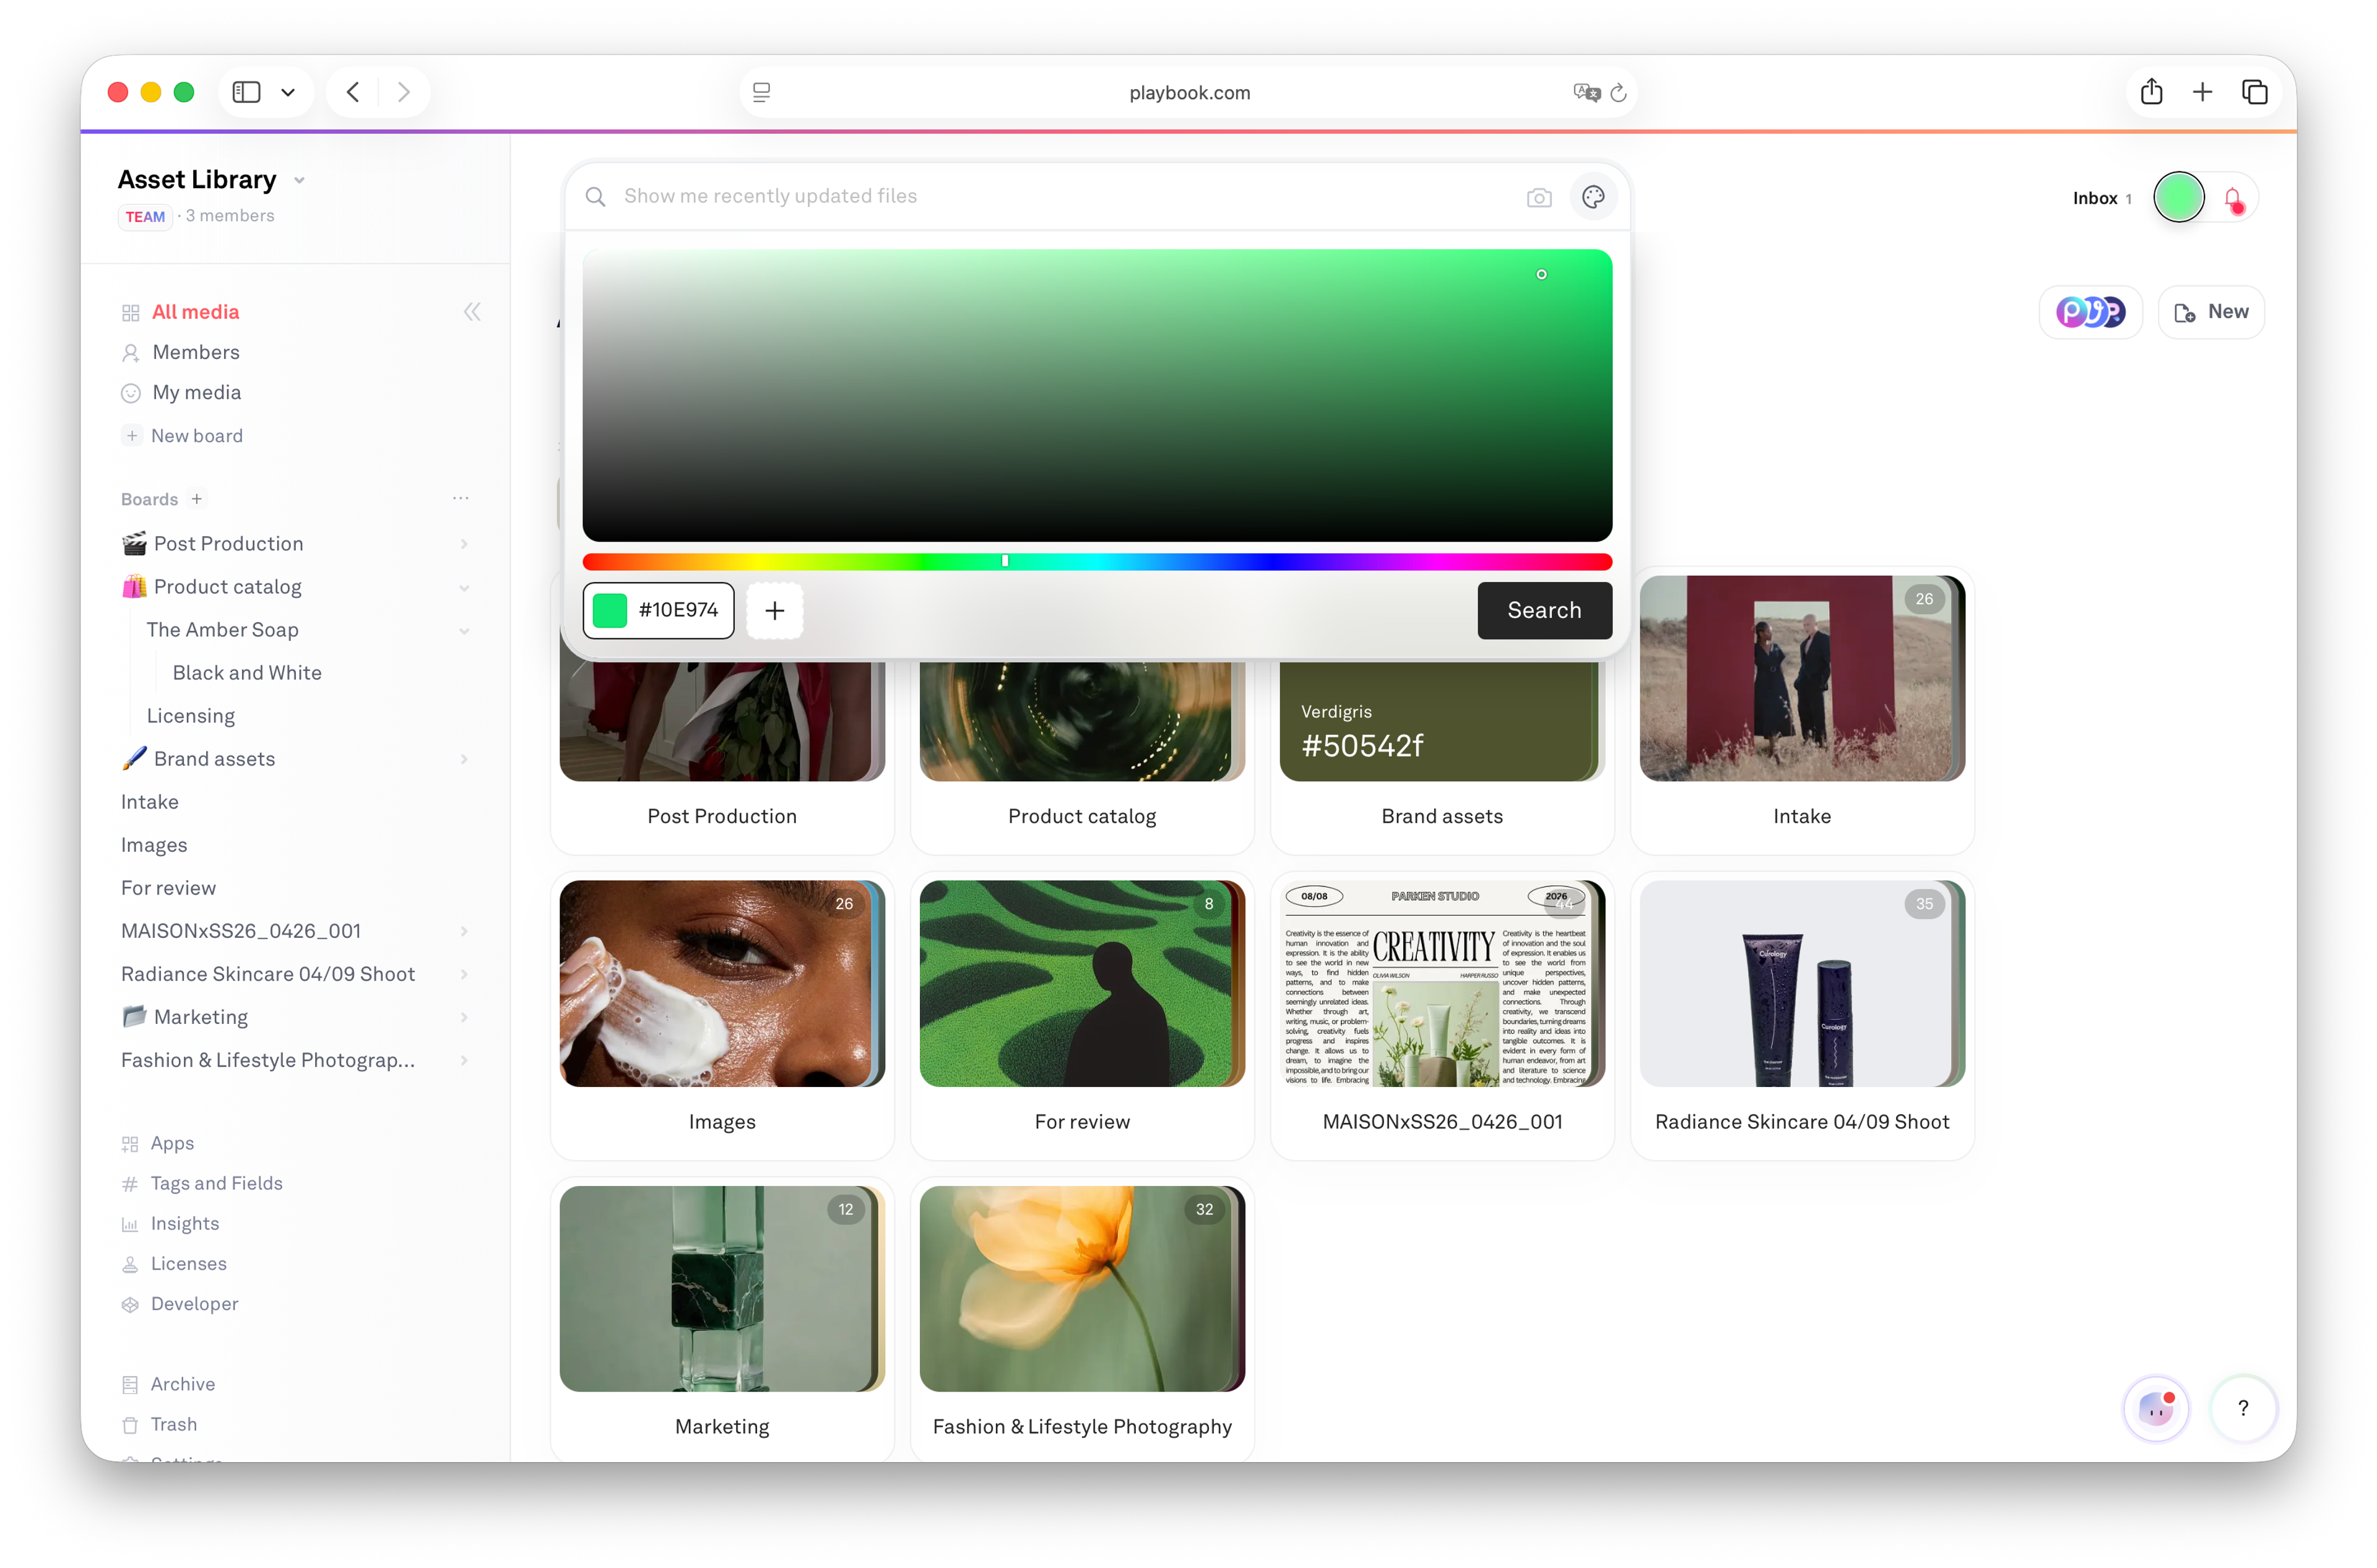Open Members page
Image resolution: width=2377 pixels, height=1568 pixels.
point(195,352)
